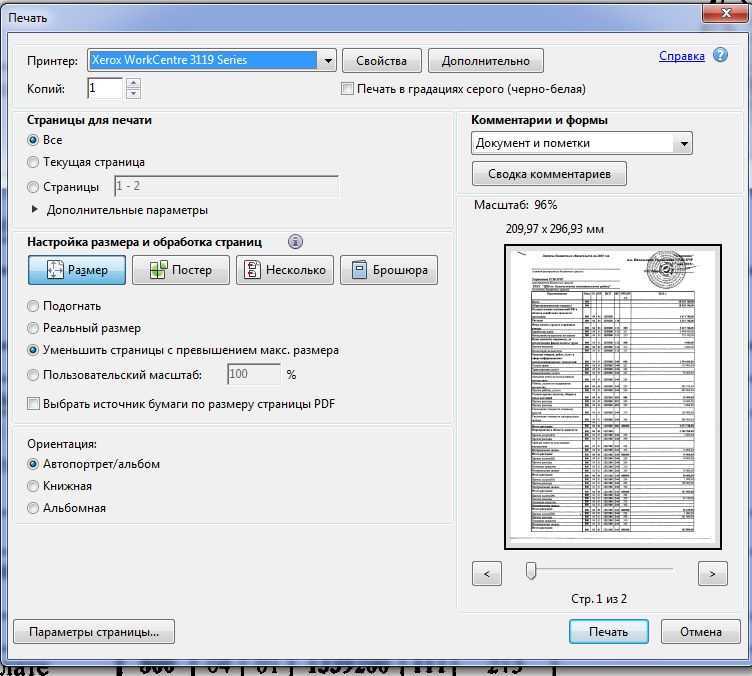The height and width of the screenshot is (676, 752).
Task: Check paper source by PDF page size
Action: point(33,404)
